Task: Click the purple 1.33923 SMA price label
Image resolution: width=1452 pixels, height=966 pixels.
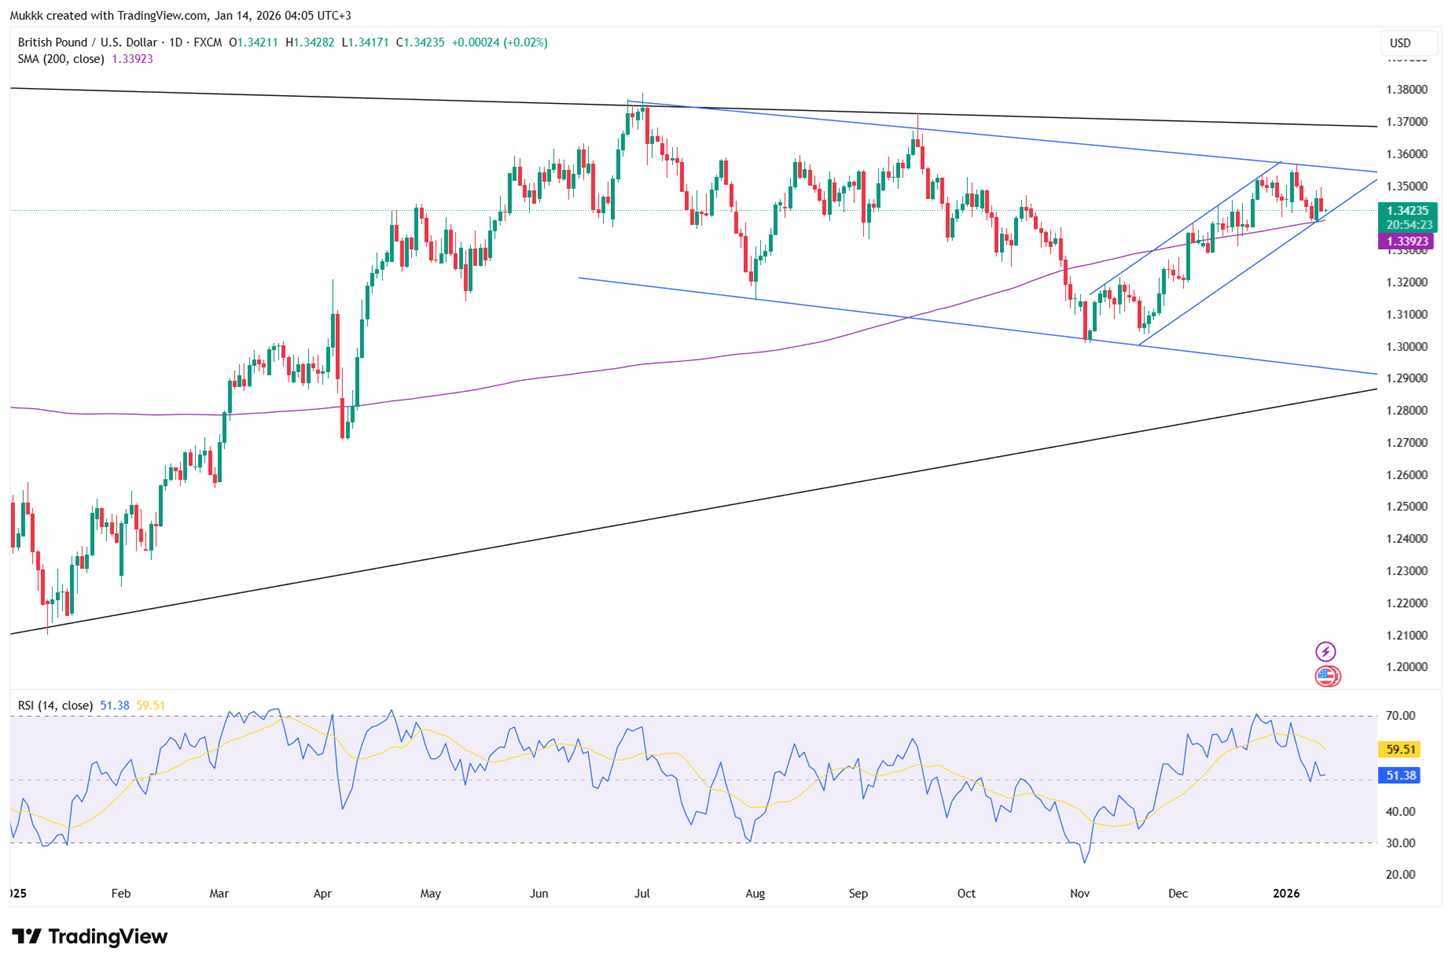Action: click(x=1406, y=242)
